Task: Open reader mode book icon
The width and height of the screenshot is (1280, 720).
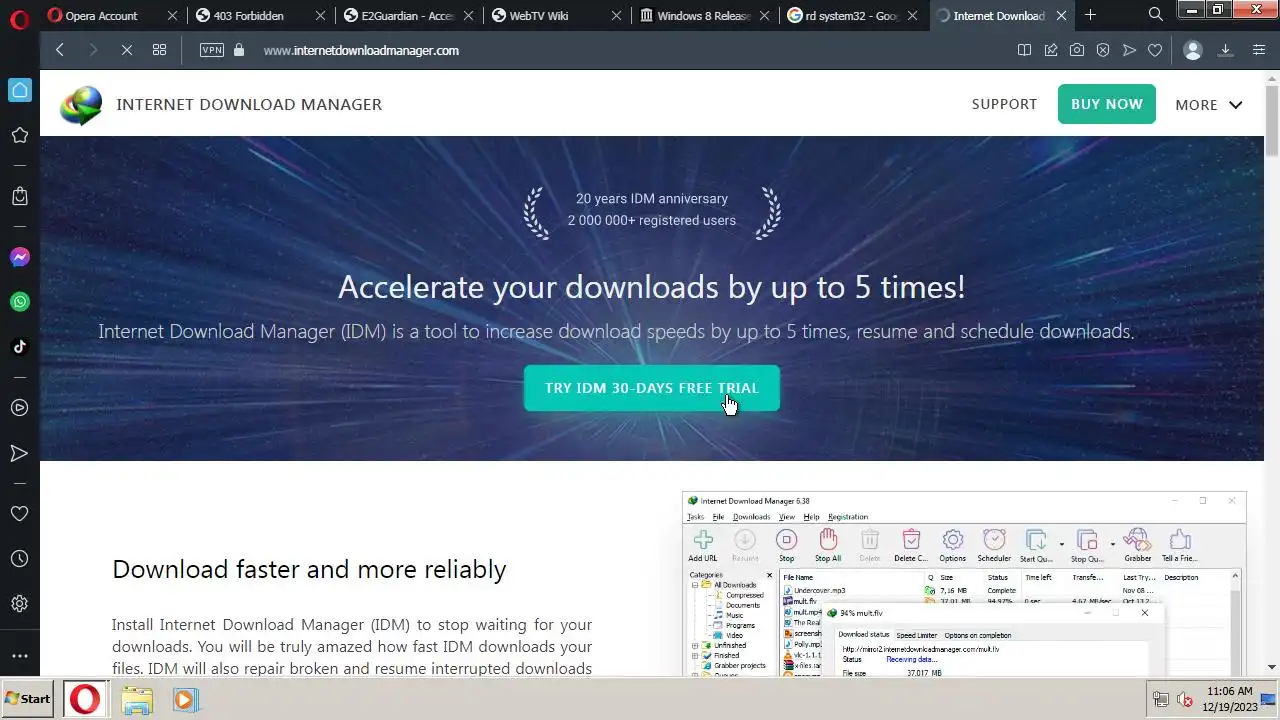Action: 1024,50
